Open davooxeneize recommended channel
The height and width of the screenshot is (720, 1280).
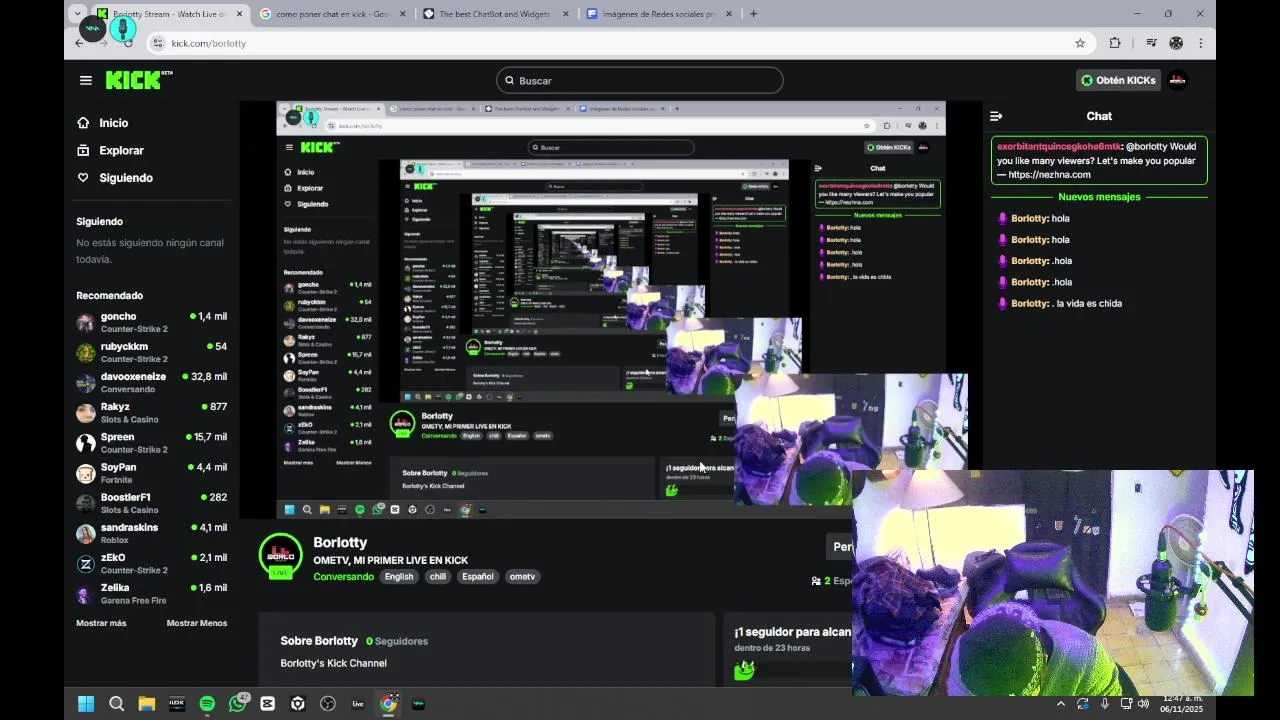tap(152, 382)
